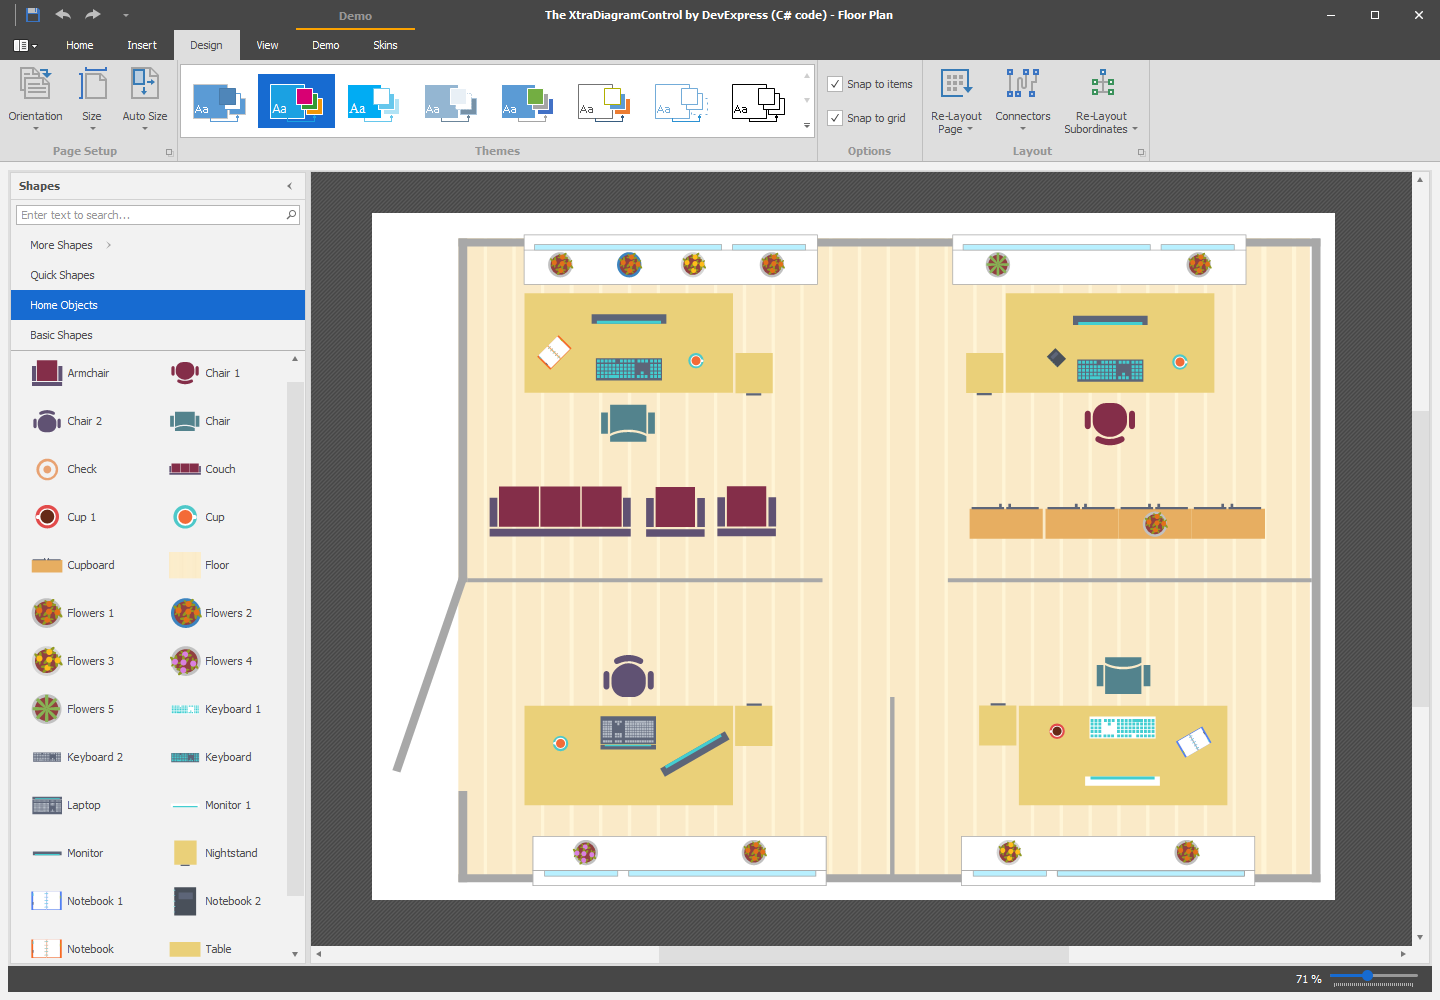Disable the Snap to grid checkbox
This screenshot has width=1440, height=1000.
835,118
